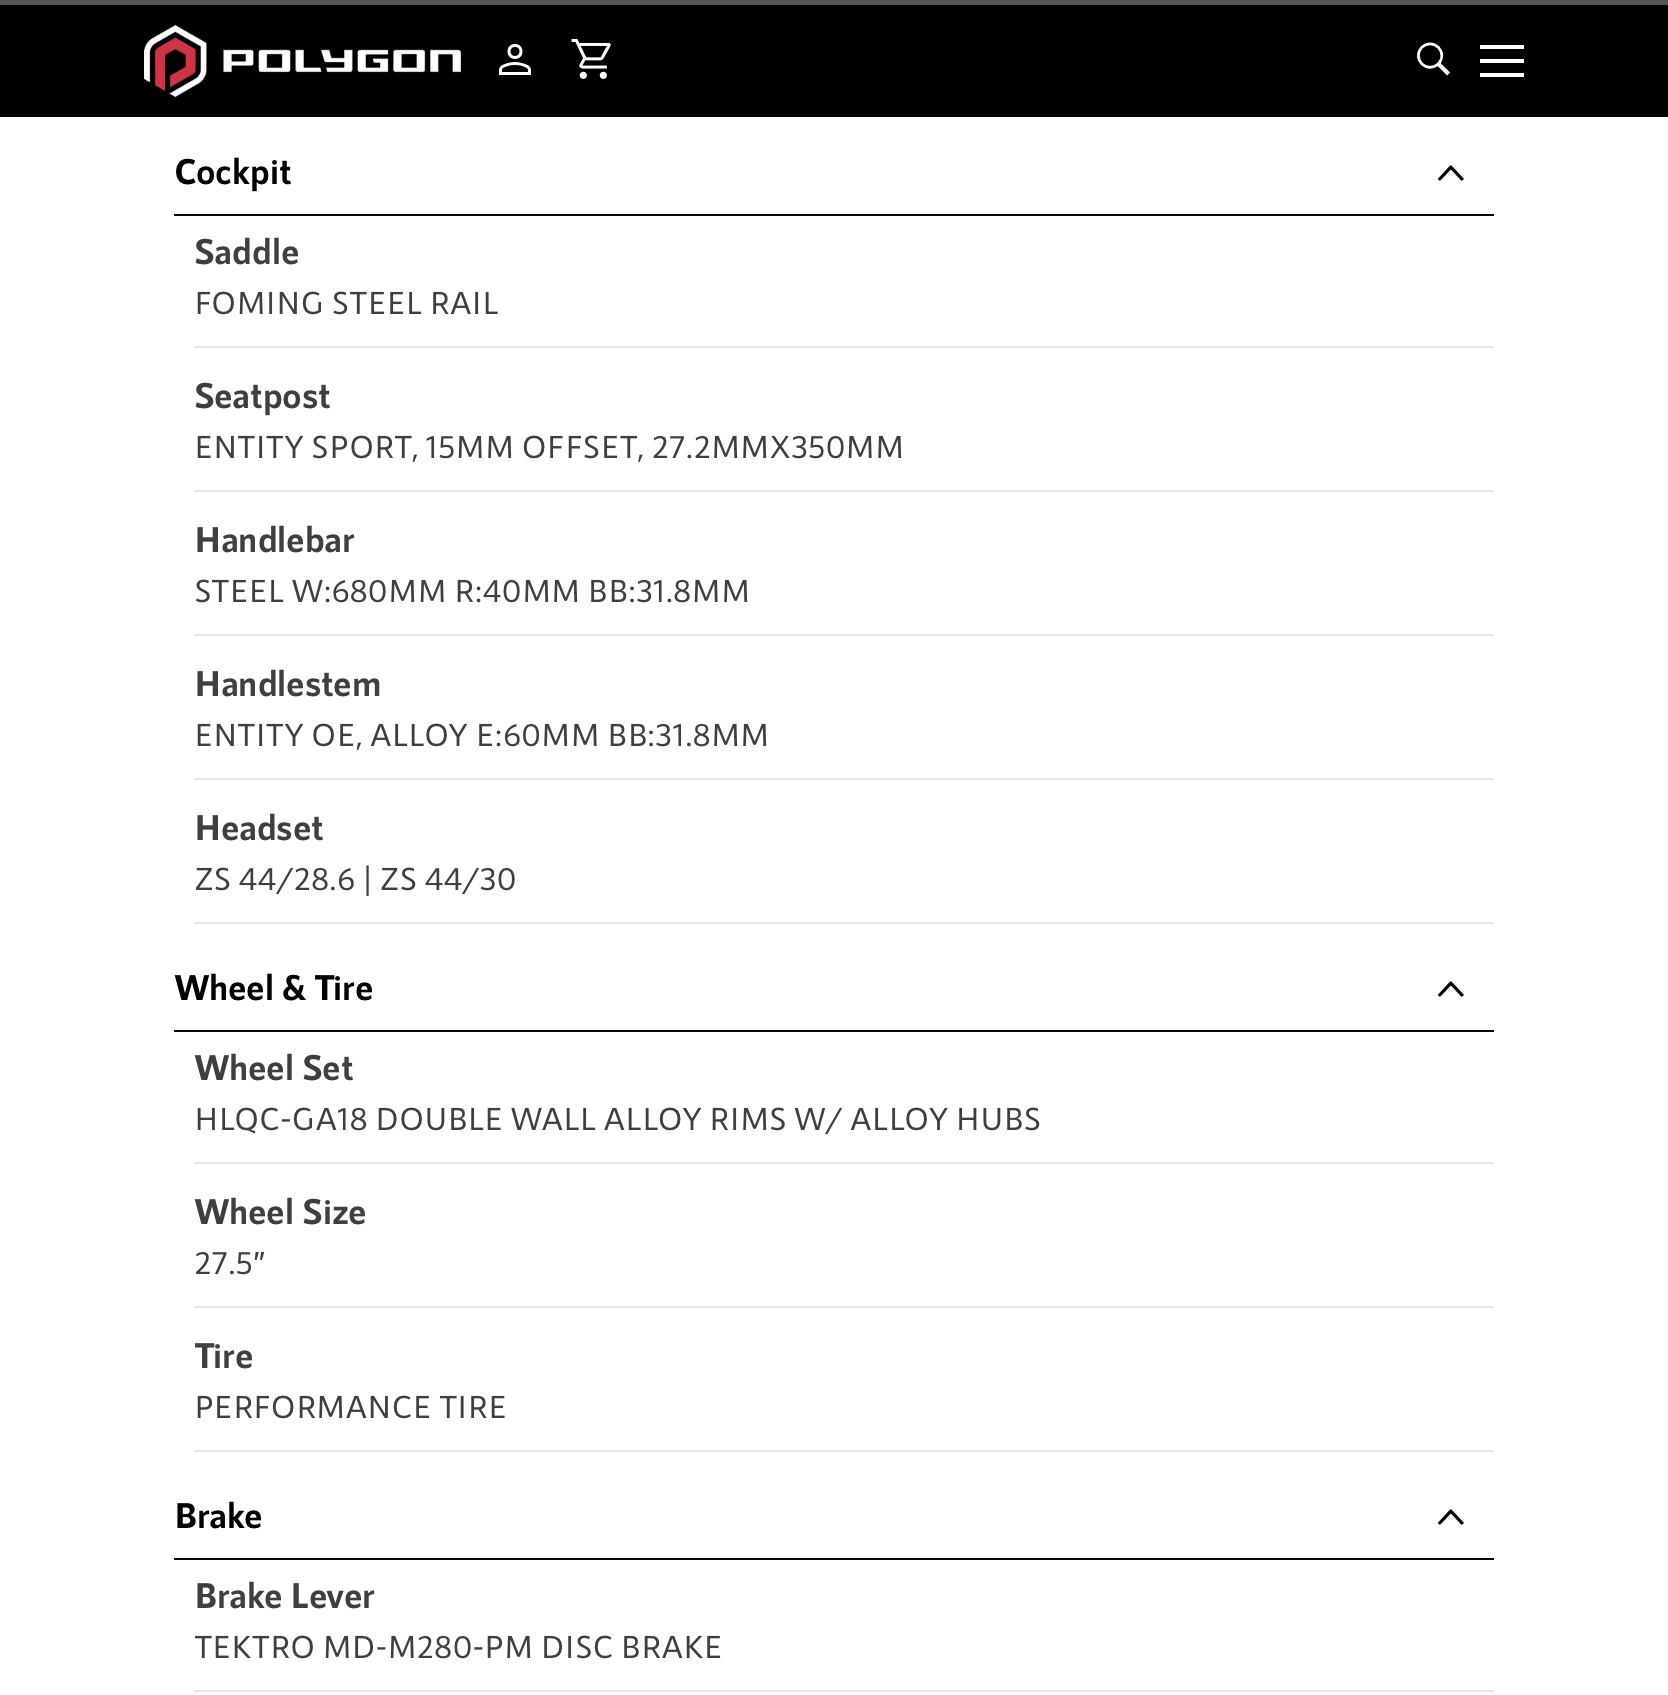Collapse Wheel & Tire section using its chevron

click(x=1450, y=990)
